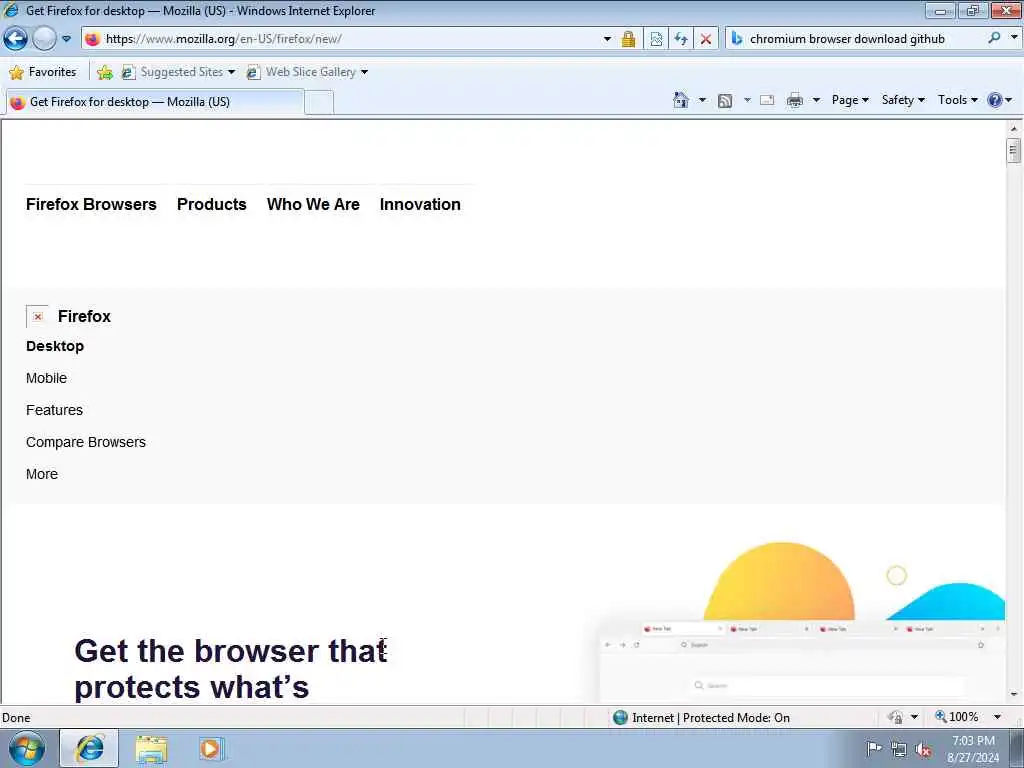1024x768 pixels.
Task: Click the status bar privacy/security icon
Action: click(895, 718)
